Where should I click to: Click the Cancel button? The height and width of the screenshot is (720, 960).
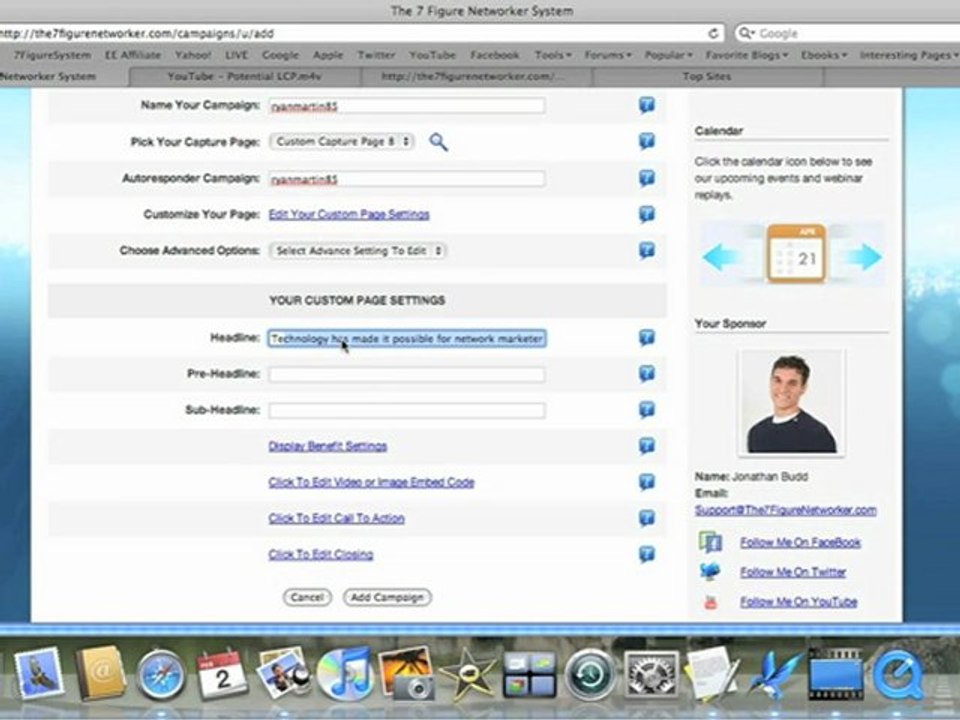pyautogui.click(x=307, y=597)
